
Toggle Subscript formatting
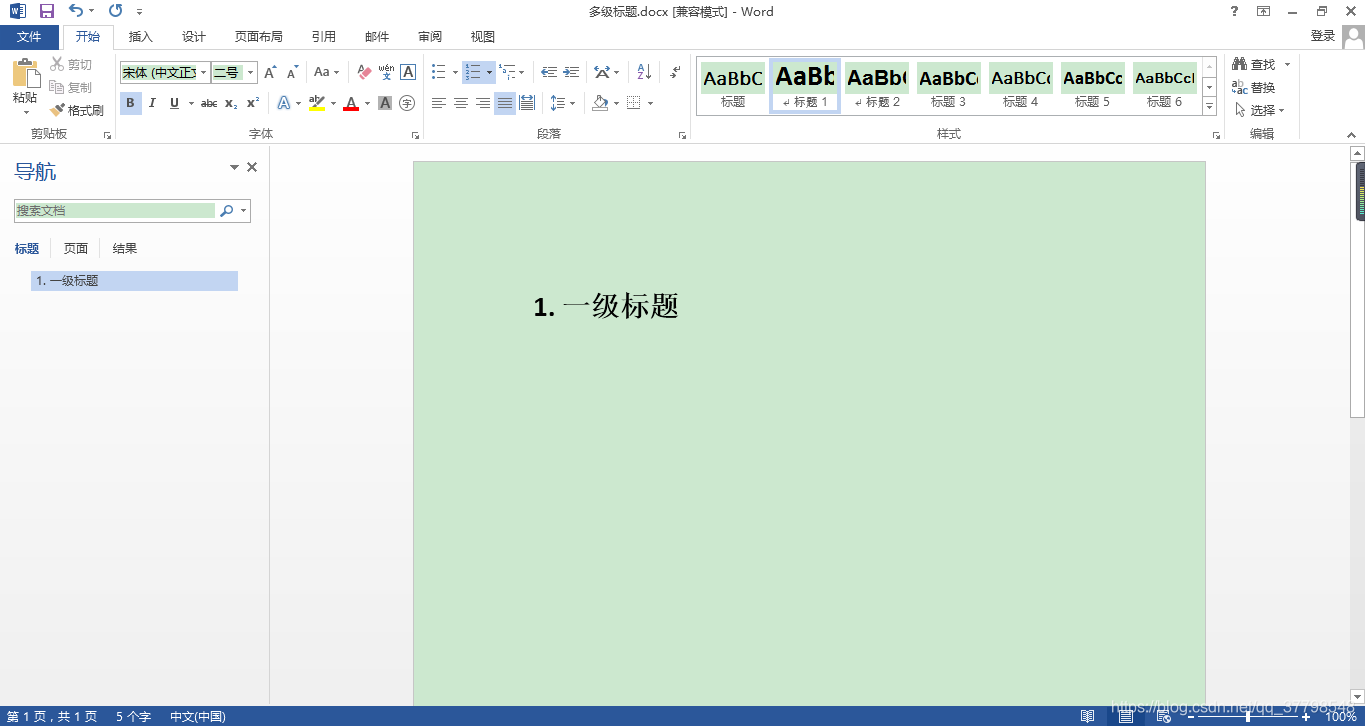[x=231, y=103]
